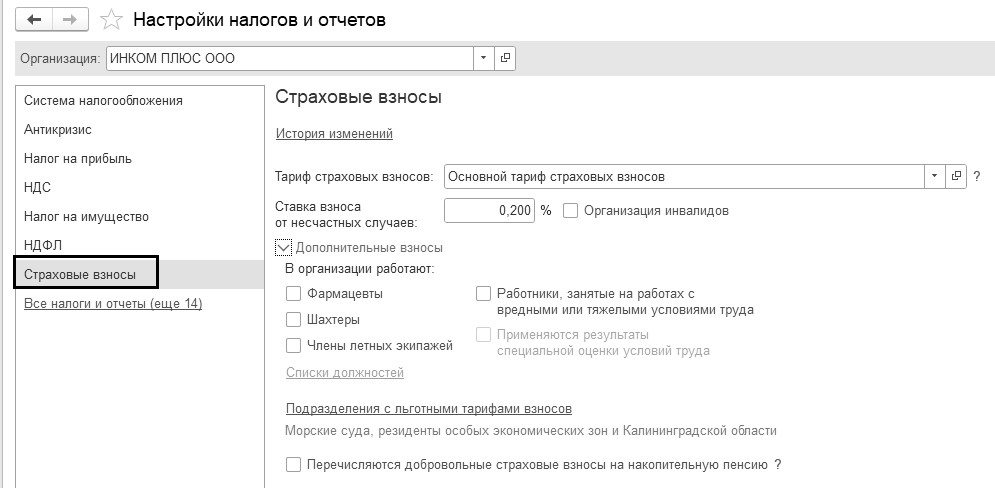Image resolution: width=995 pixels, height=488 pixels.
Task: Collapse the Дополнительные взносы section
Action: click(283, 247)
